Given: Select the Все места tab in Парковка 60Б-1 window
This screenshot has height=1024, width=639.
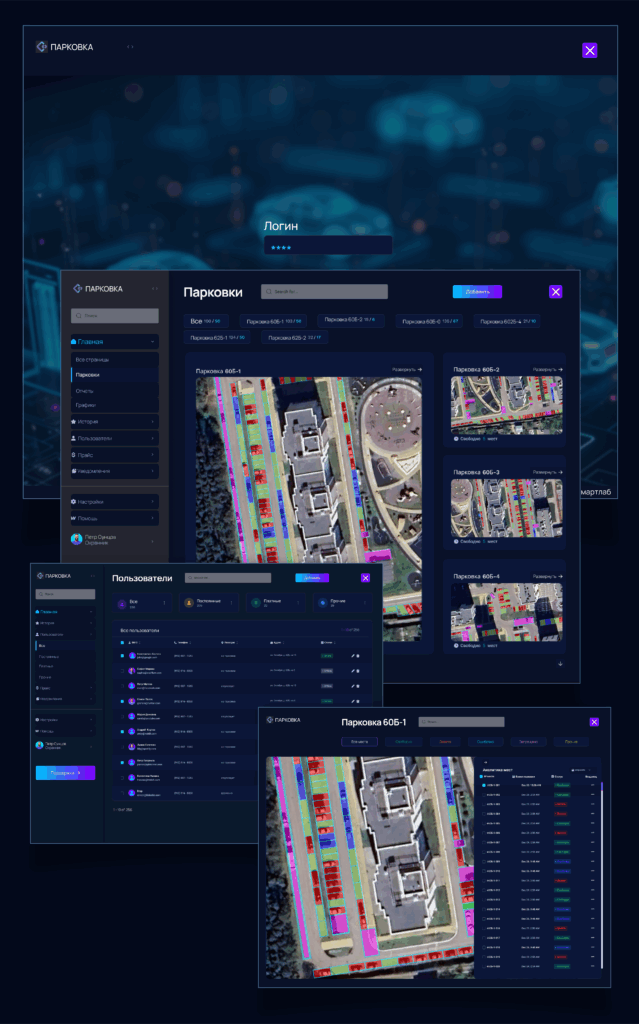Looking at the screenshot, I should pos(359,742).
